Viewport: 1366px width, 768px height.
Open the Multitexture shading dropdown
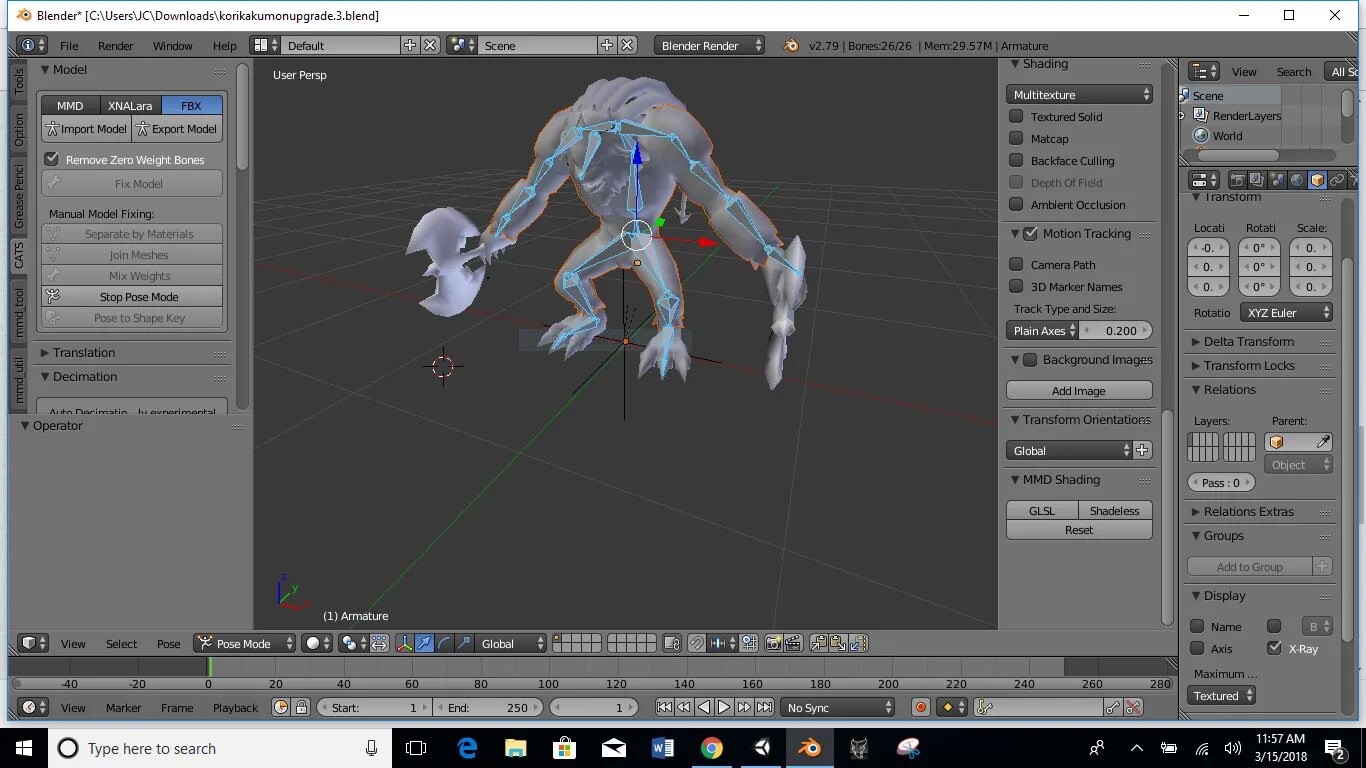pos(1079,94)
